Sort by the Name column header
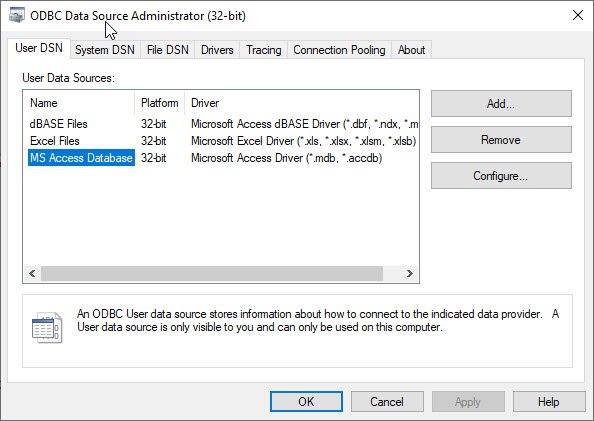 click(x=79, y=103)
